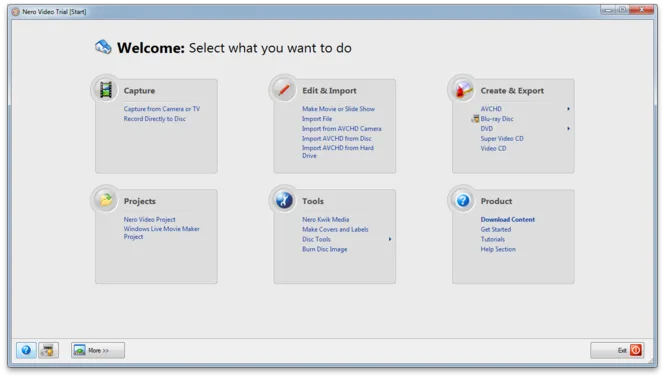Click the Blu-ray Disc option icon

(475, 119)
